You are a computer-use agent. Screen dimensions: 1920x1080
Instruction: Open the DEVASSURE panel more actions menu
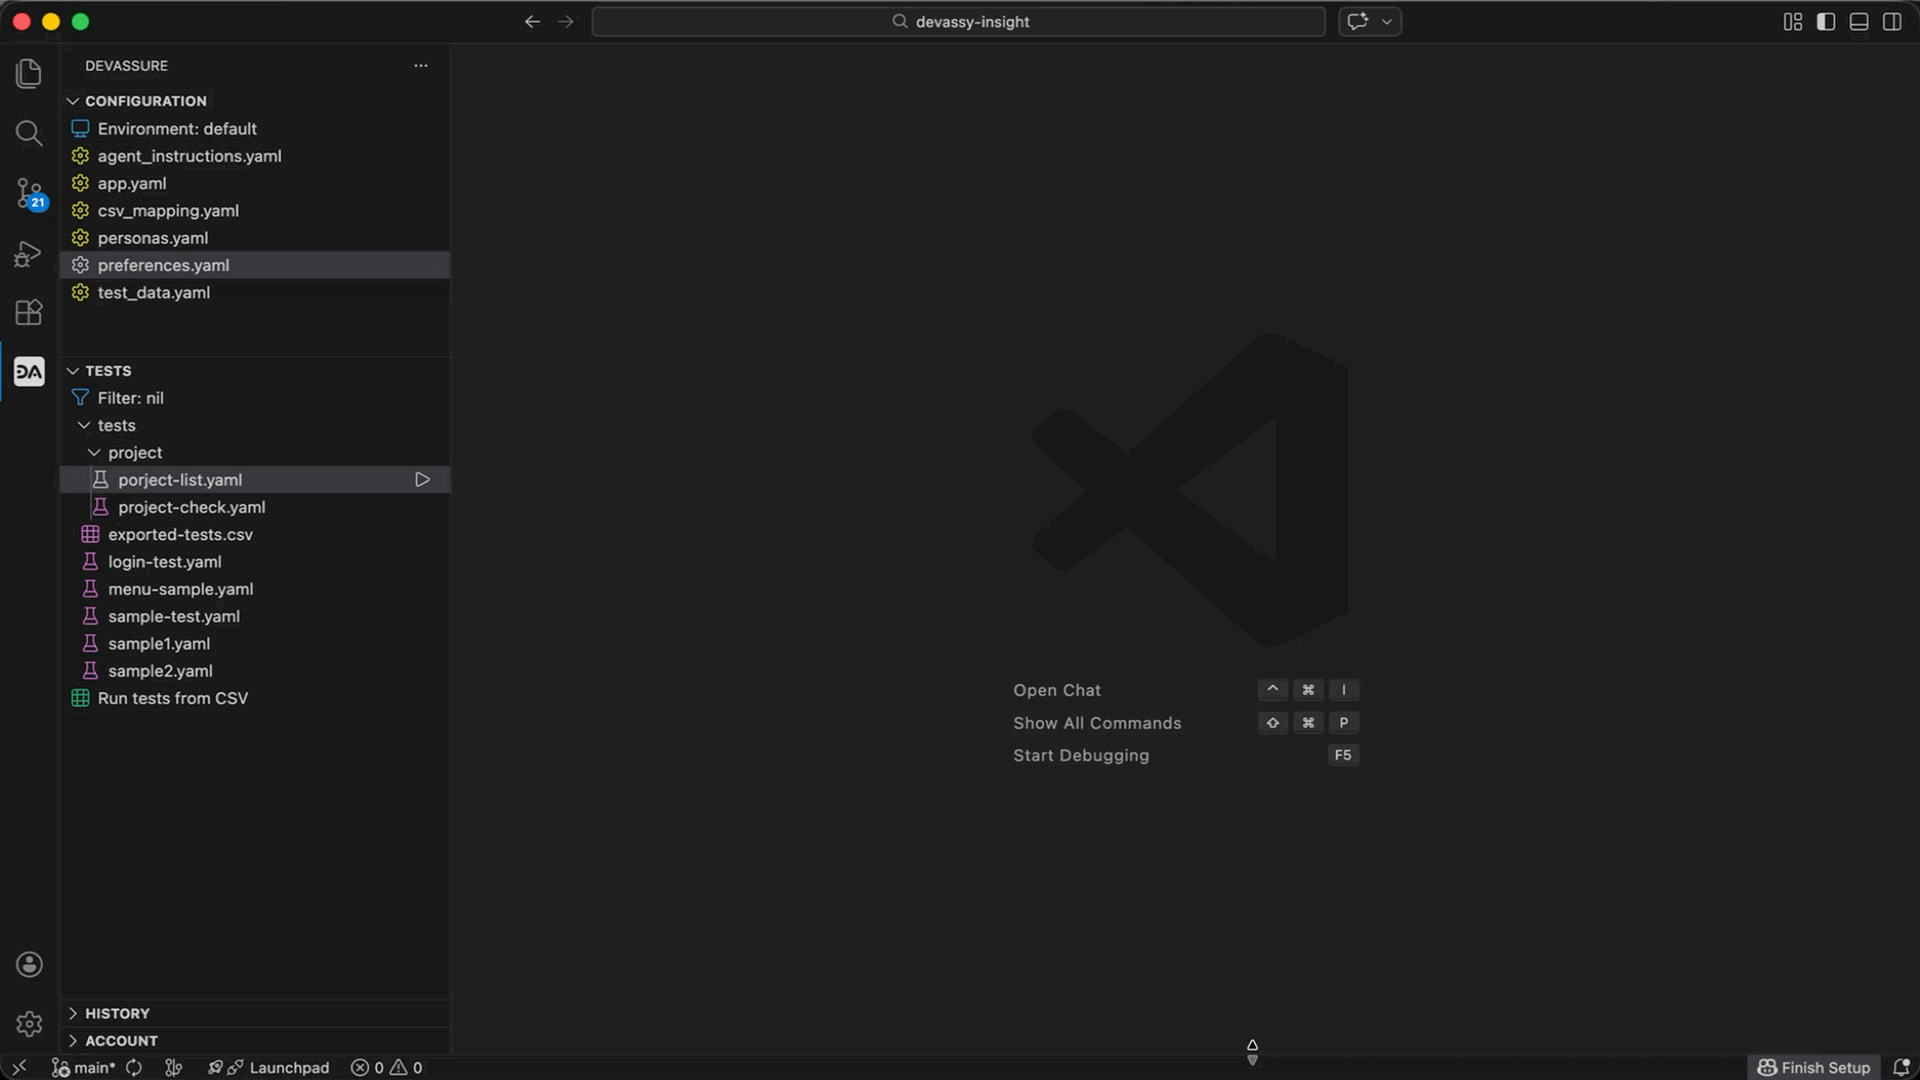[421, 66]
